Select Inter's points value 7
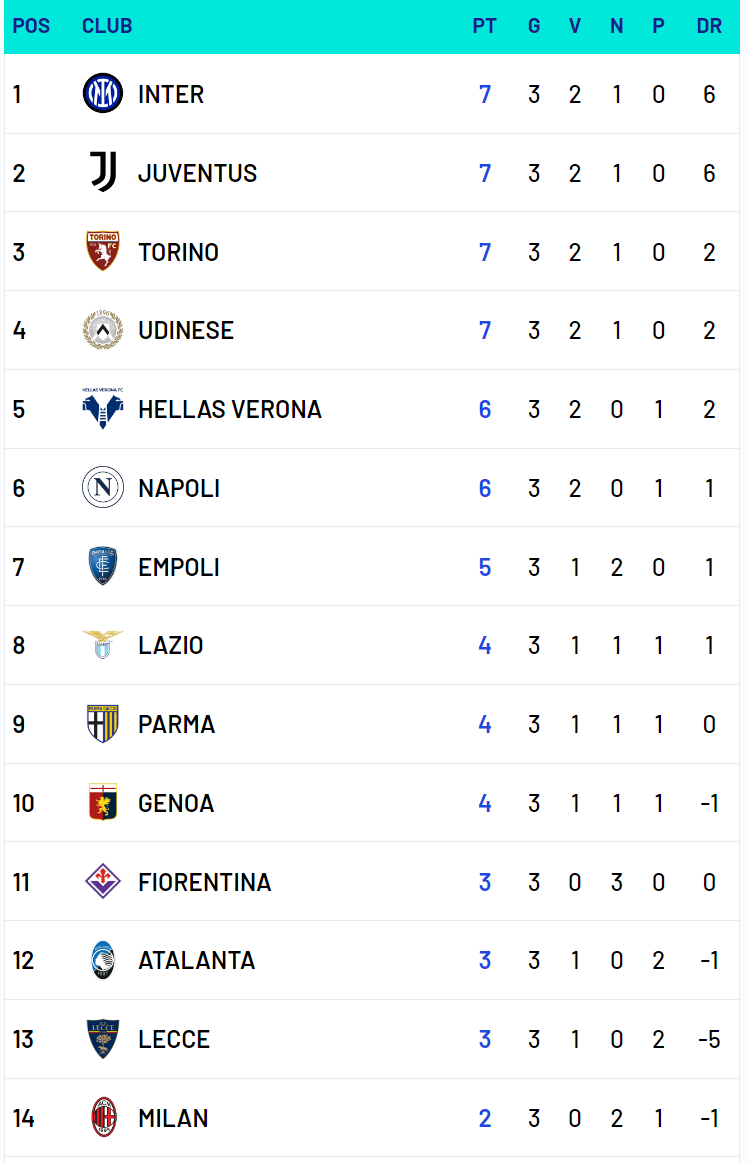This screenshot has height=1163, width=749. pos(484,94)
